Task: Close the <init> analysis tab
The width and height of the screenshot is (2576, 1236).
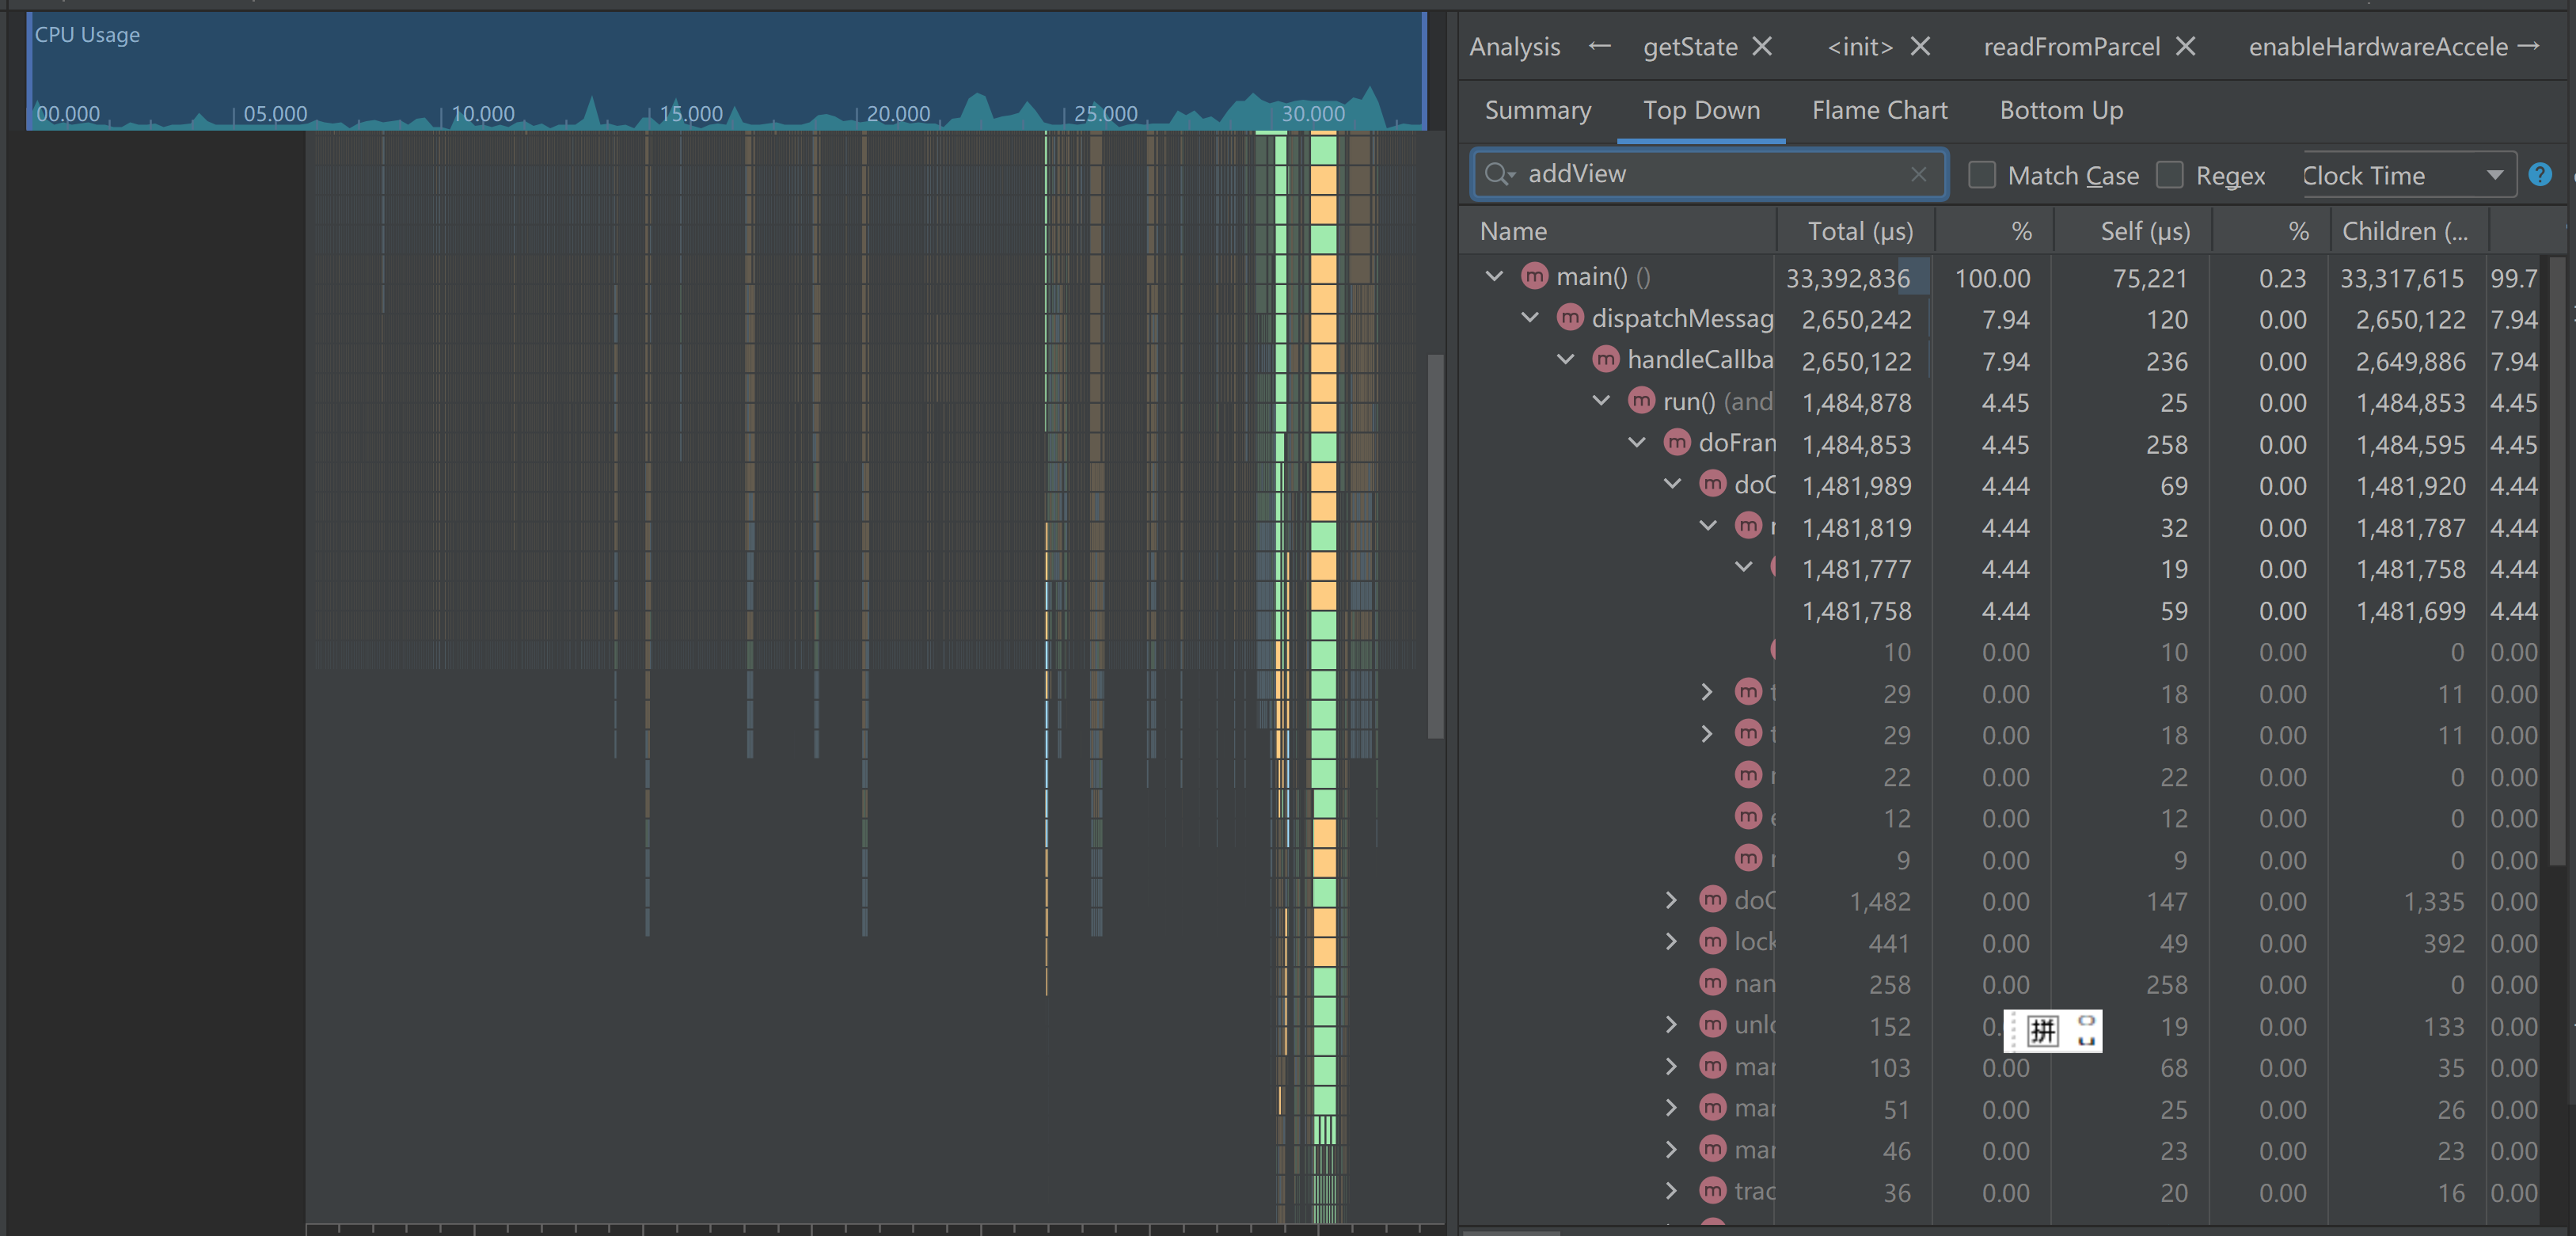Action: pos(1920,47)
